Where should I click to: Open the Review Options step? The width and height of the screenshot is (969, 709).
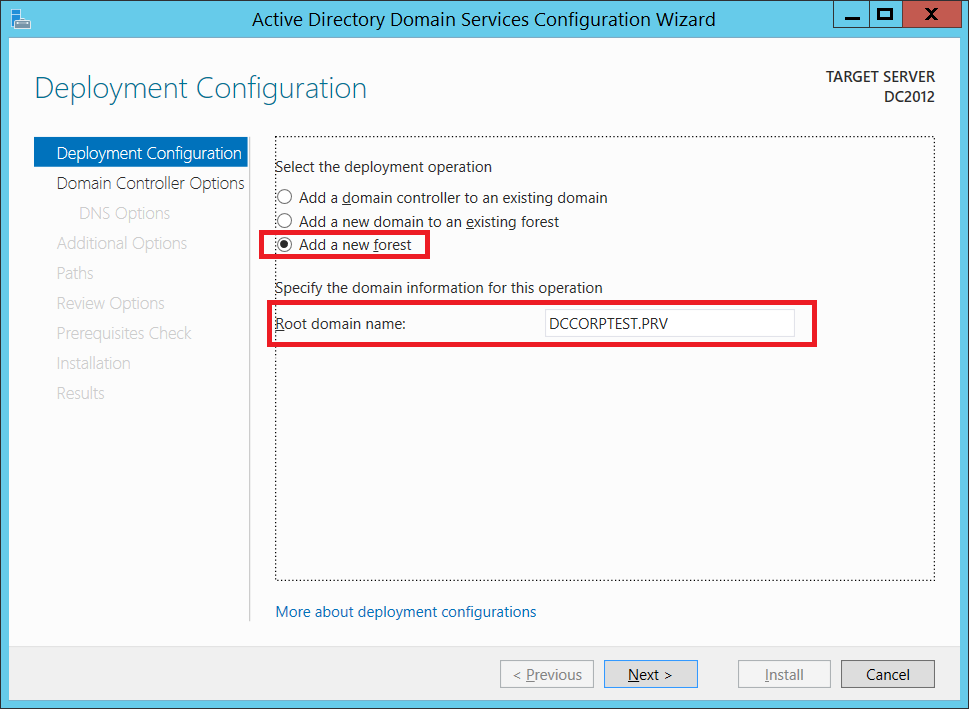(111, 304)
